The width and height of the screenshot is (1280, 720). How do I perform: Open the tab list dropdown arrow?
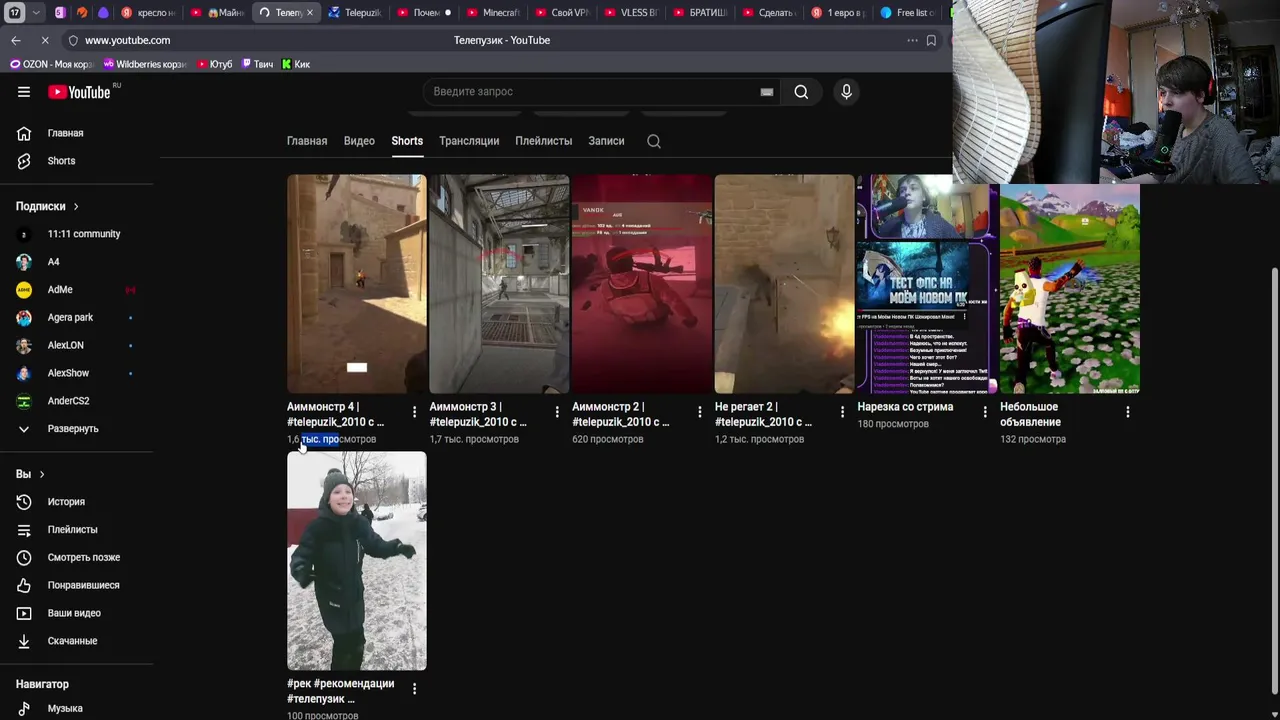[x=36, y=13]
